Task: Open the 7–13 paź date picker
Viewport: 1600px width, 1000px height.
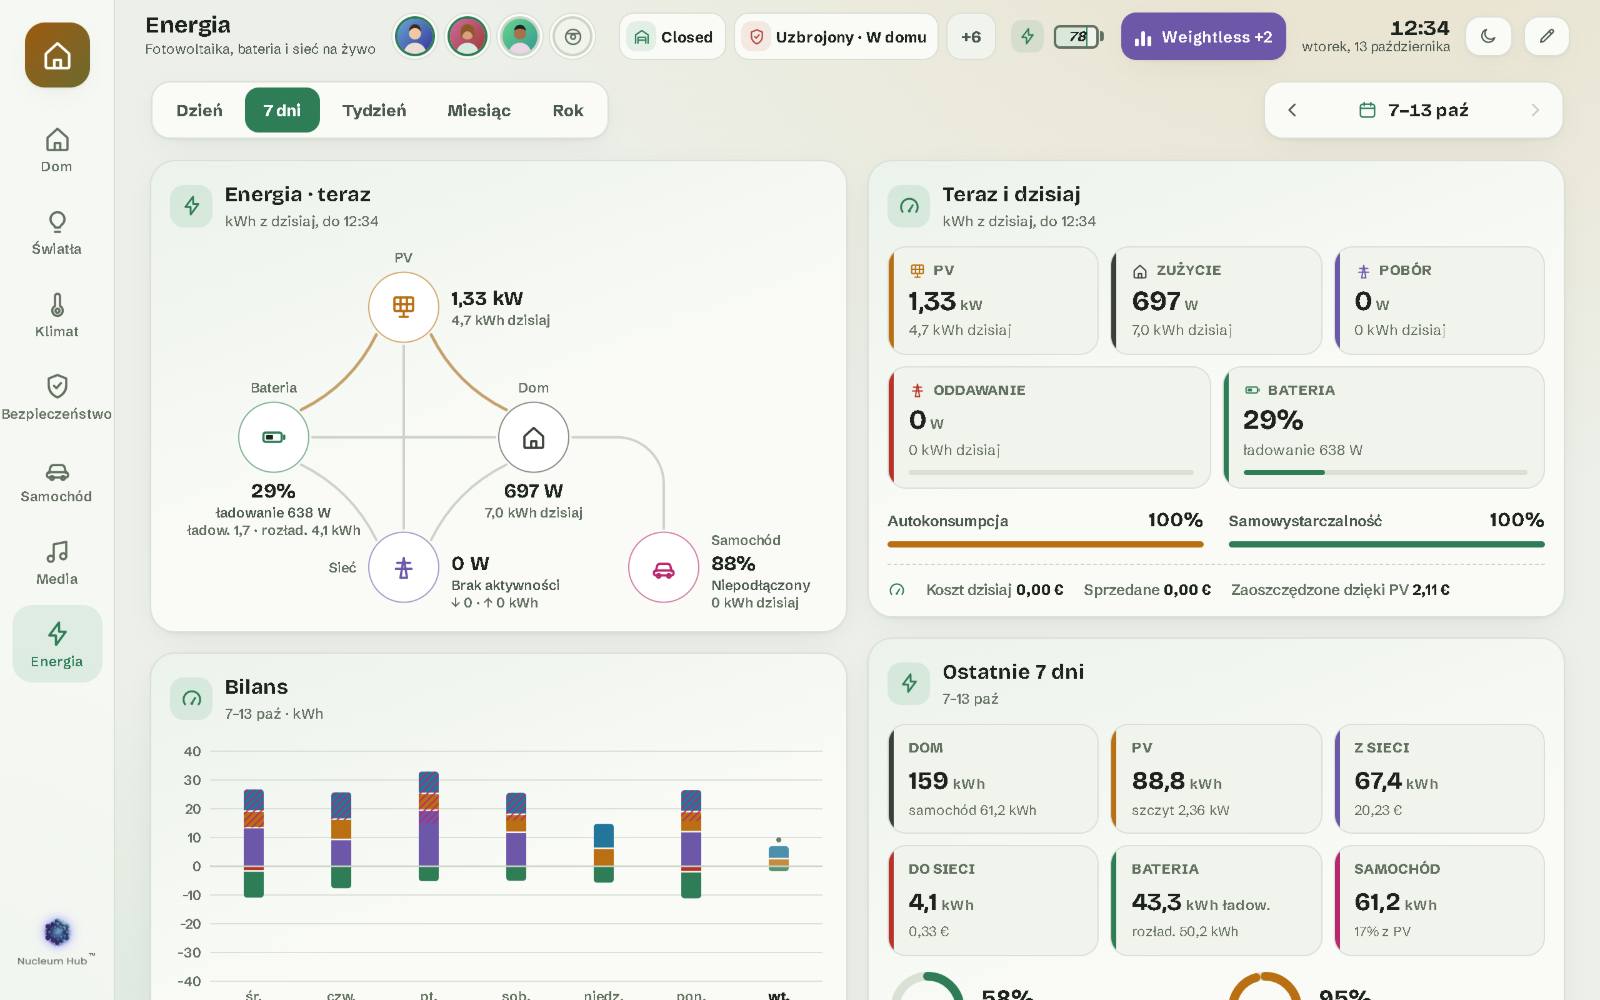Action: point(1414,110)
